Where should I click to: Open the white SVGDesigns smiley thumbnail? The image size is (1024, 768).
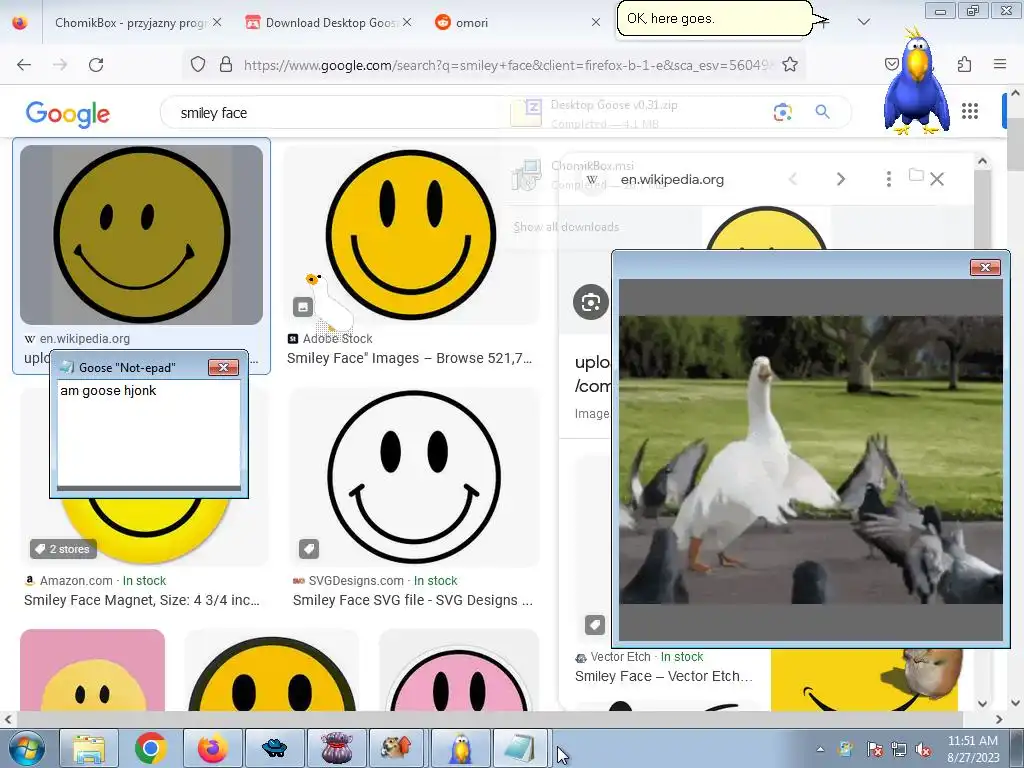pyautogui.click(x=413, y=478)
